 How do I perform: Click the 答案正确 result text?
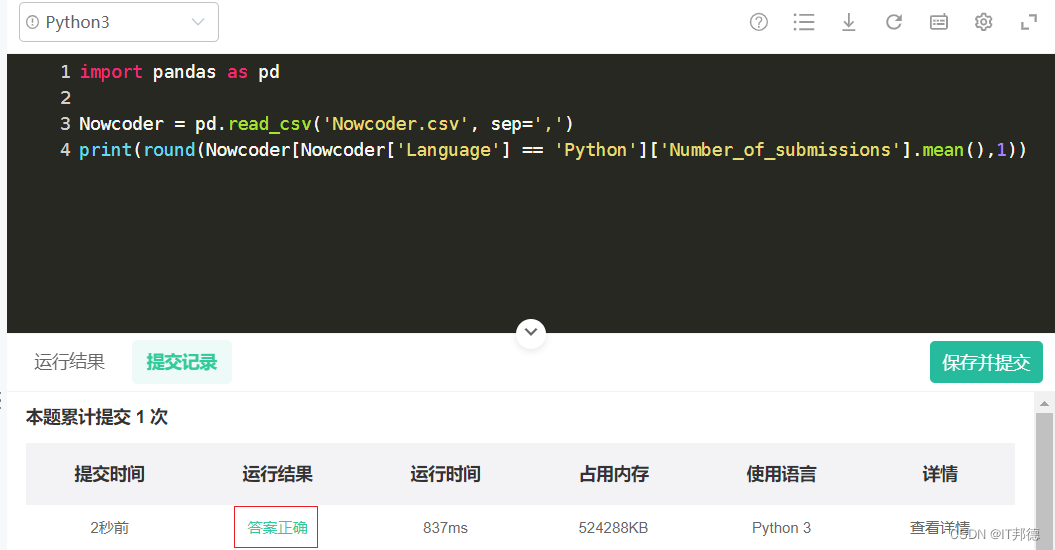pos(277,527)
